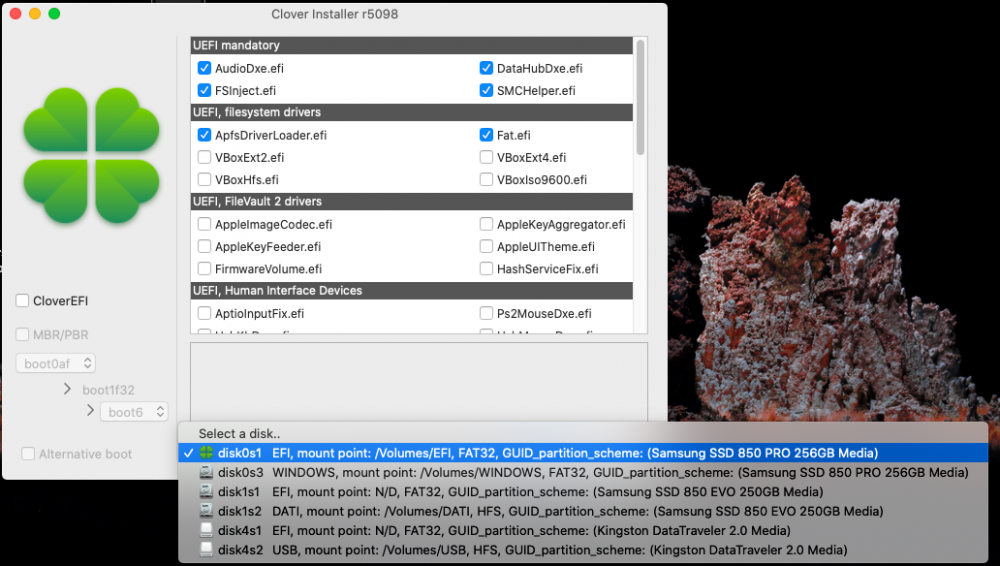1000x566 pixels.
Task: Open the boot0af dropdown
Action: [55, 364]
